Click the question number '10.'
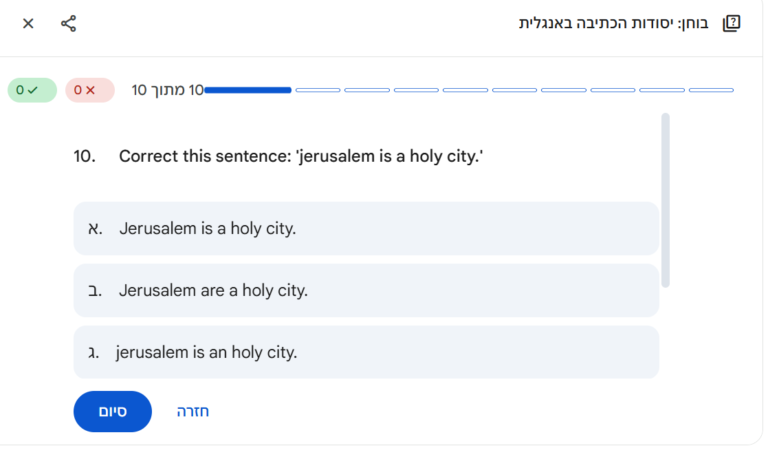The width and height of the screenshot is (768, 457). point(84,156)
